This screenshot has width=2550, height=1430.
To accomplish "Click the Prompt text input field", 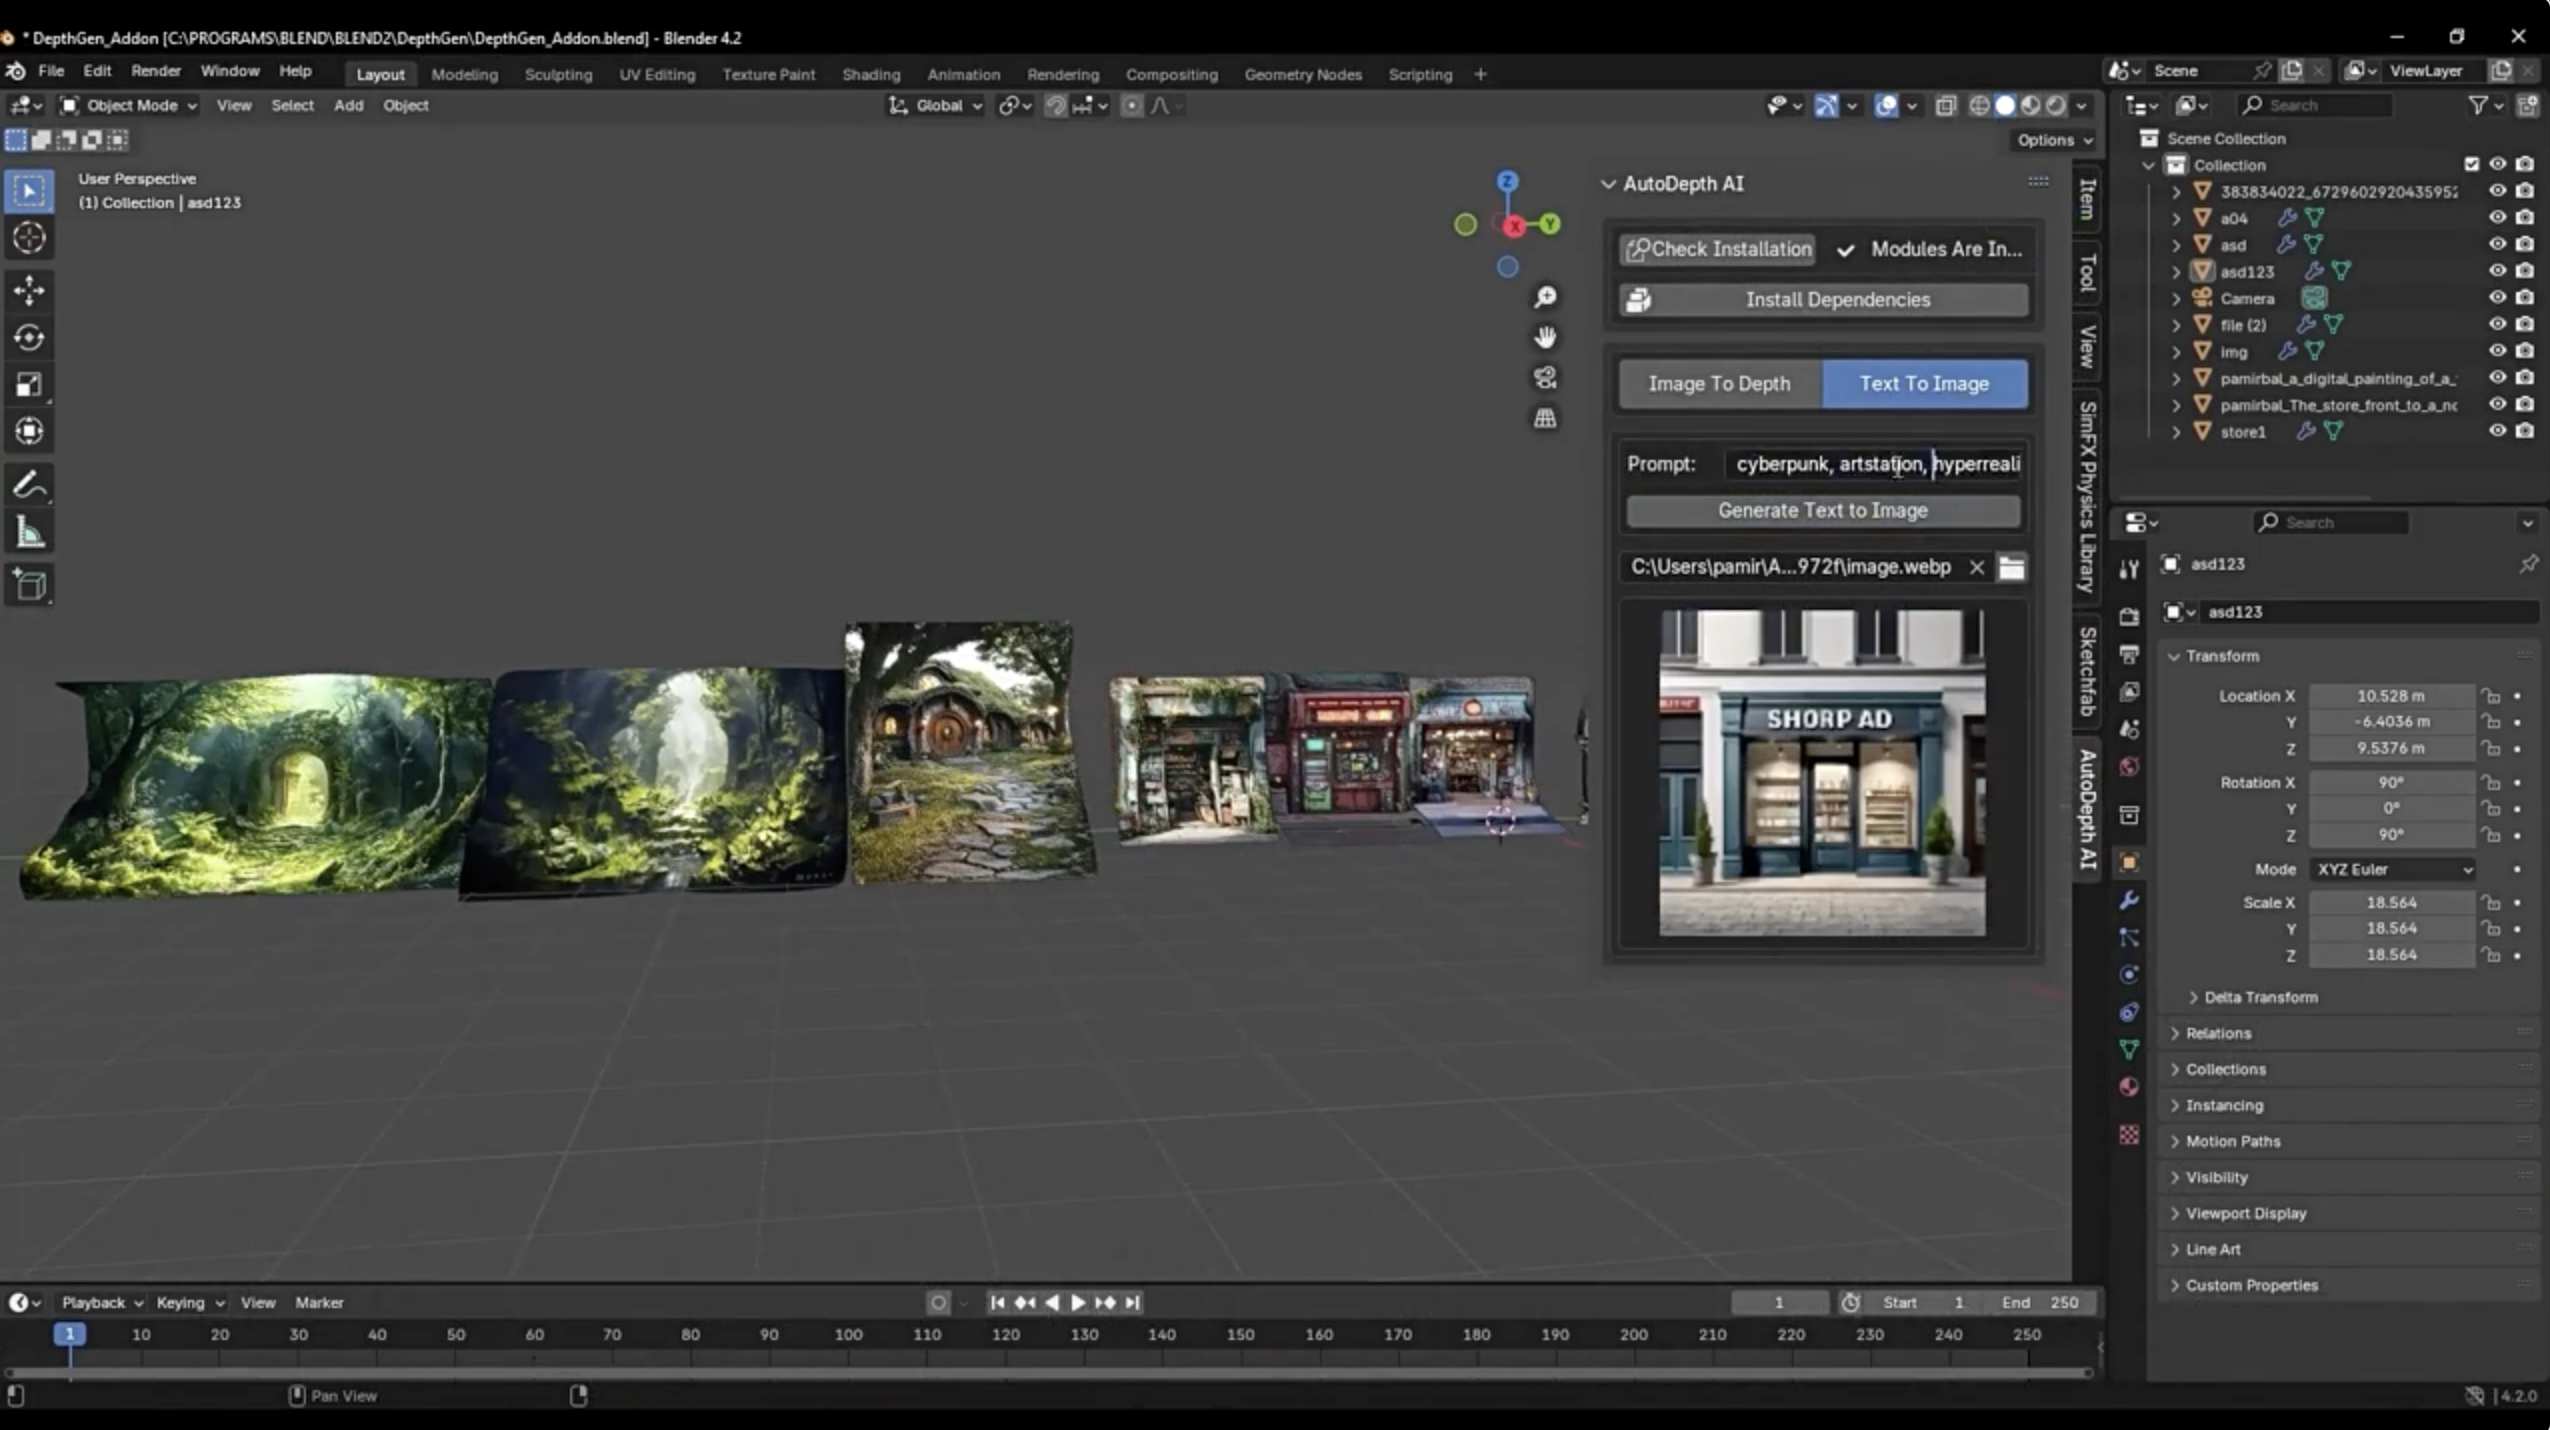I will 1875,464.
